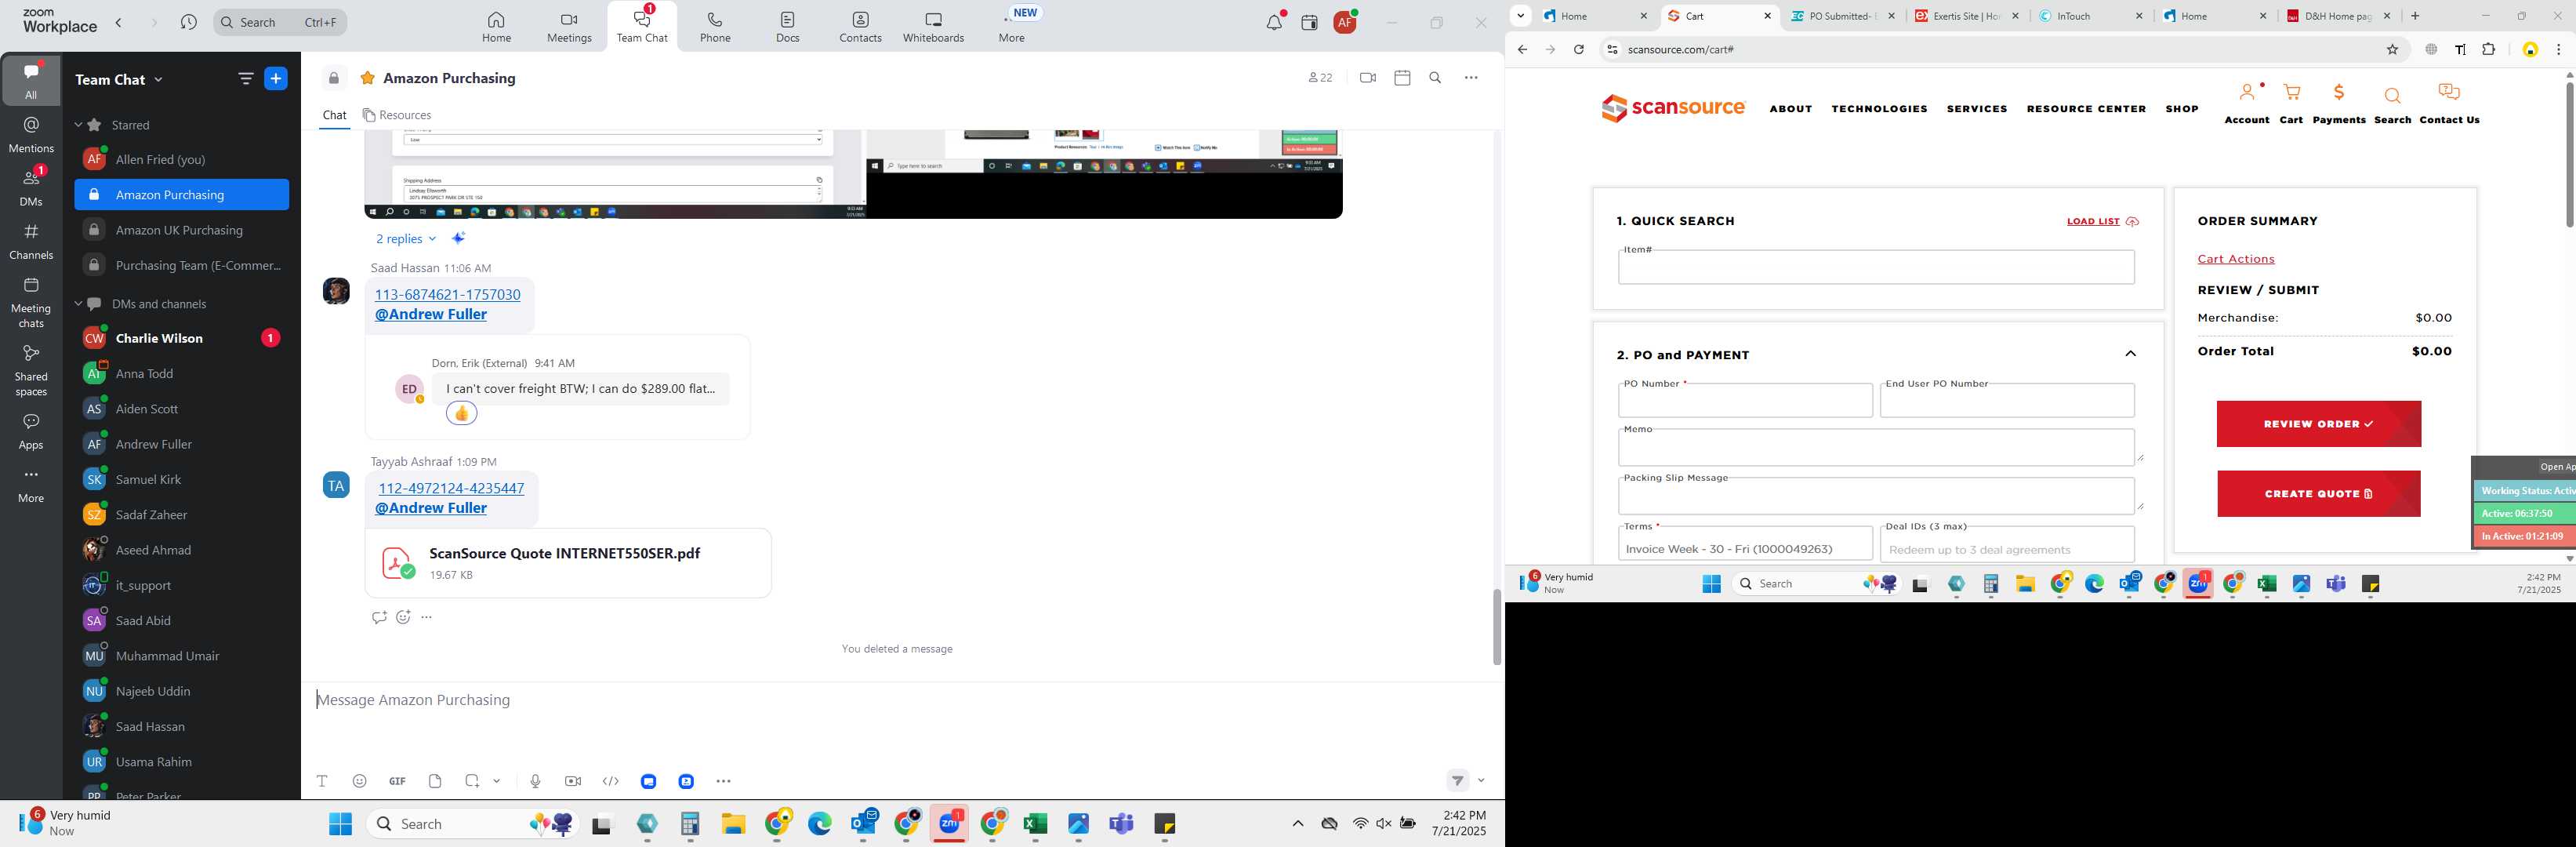
Task: Toggle the thumbs-up reaction on Erik's message
Action: (461, 414)
